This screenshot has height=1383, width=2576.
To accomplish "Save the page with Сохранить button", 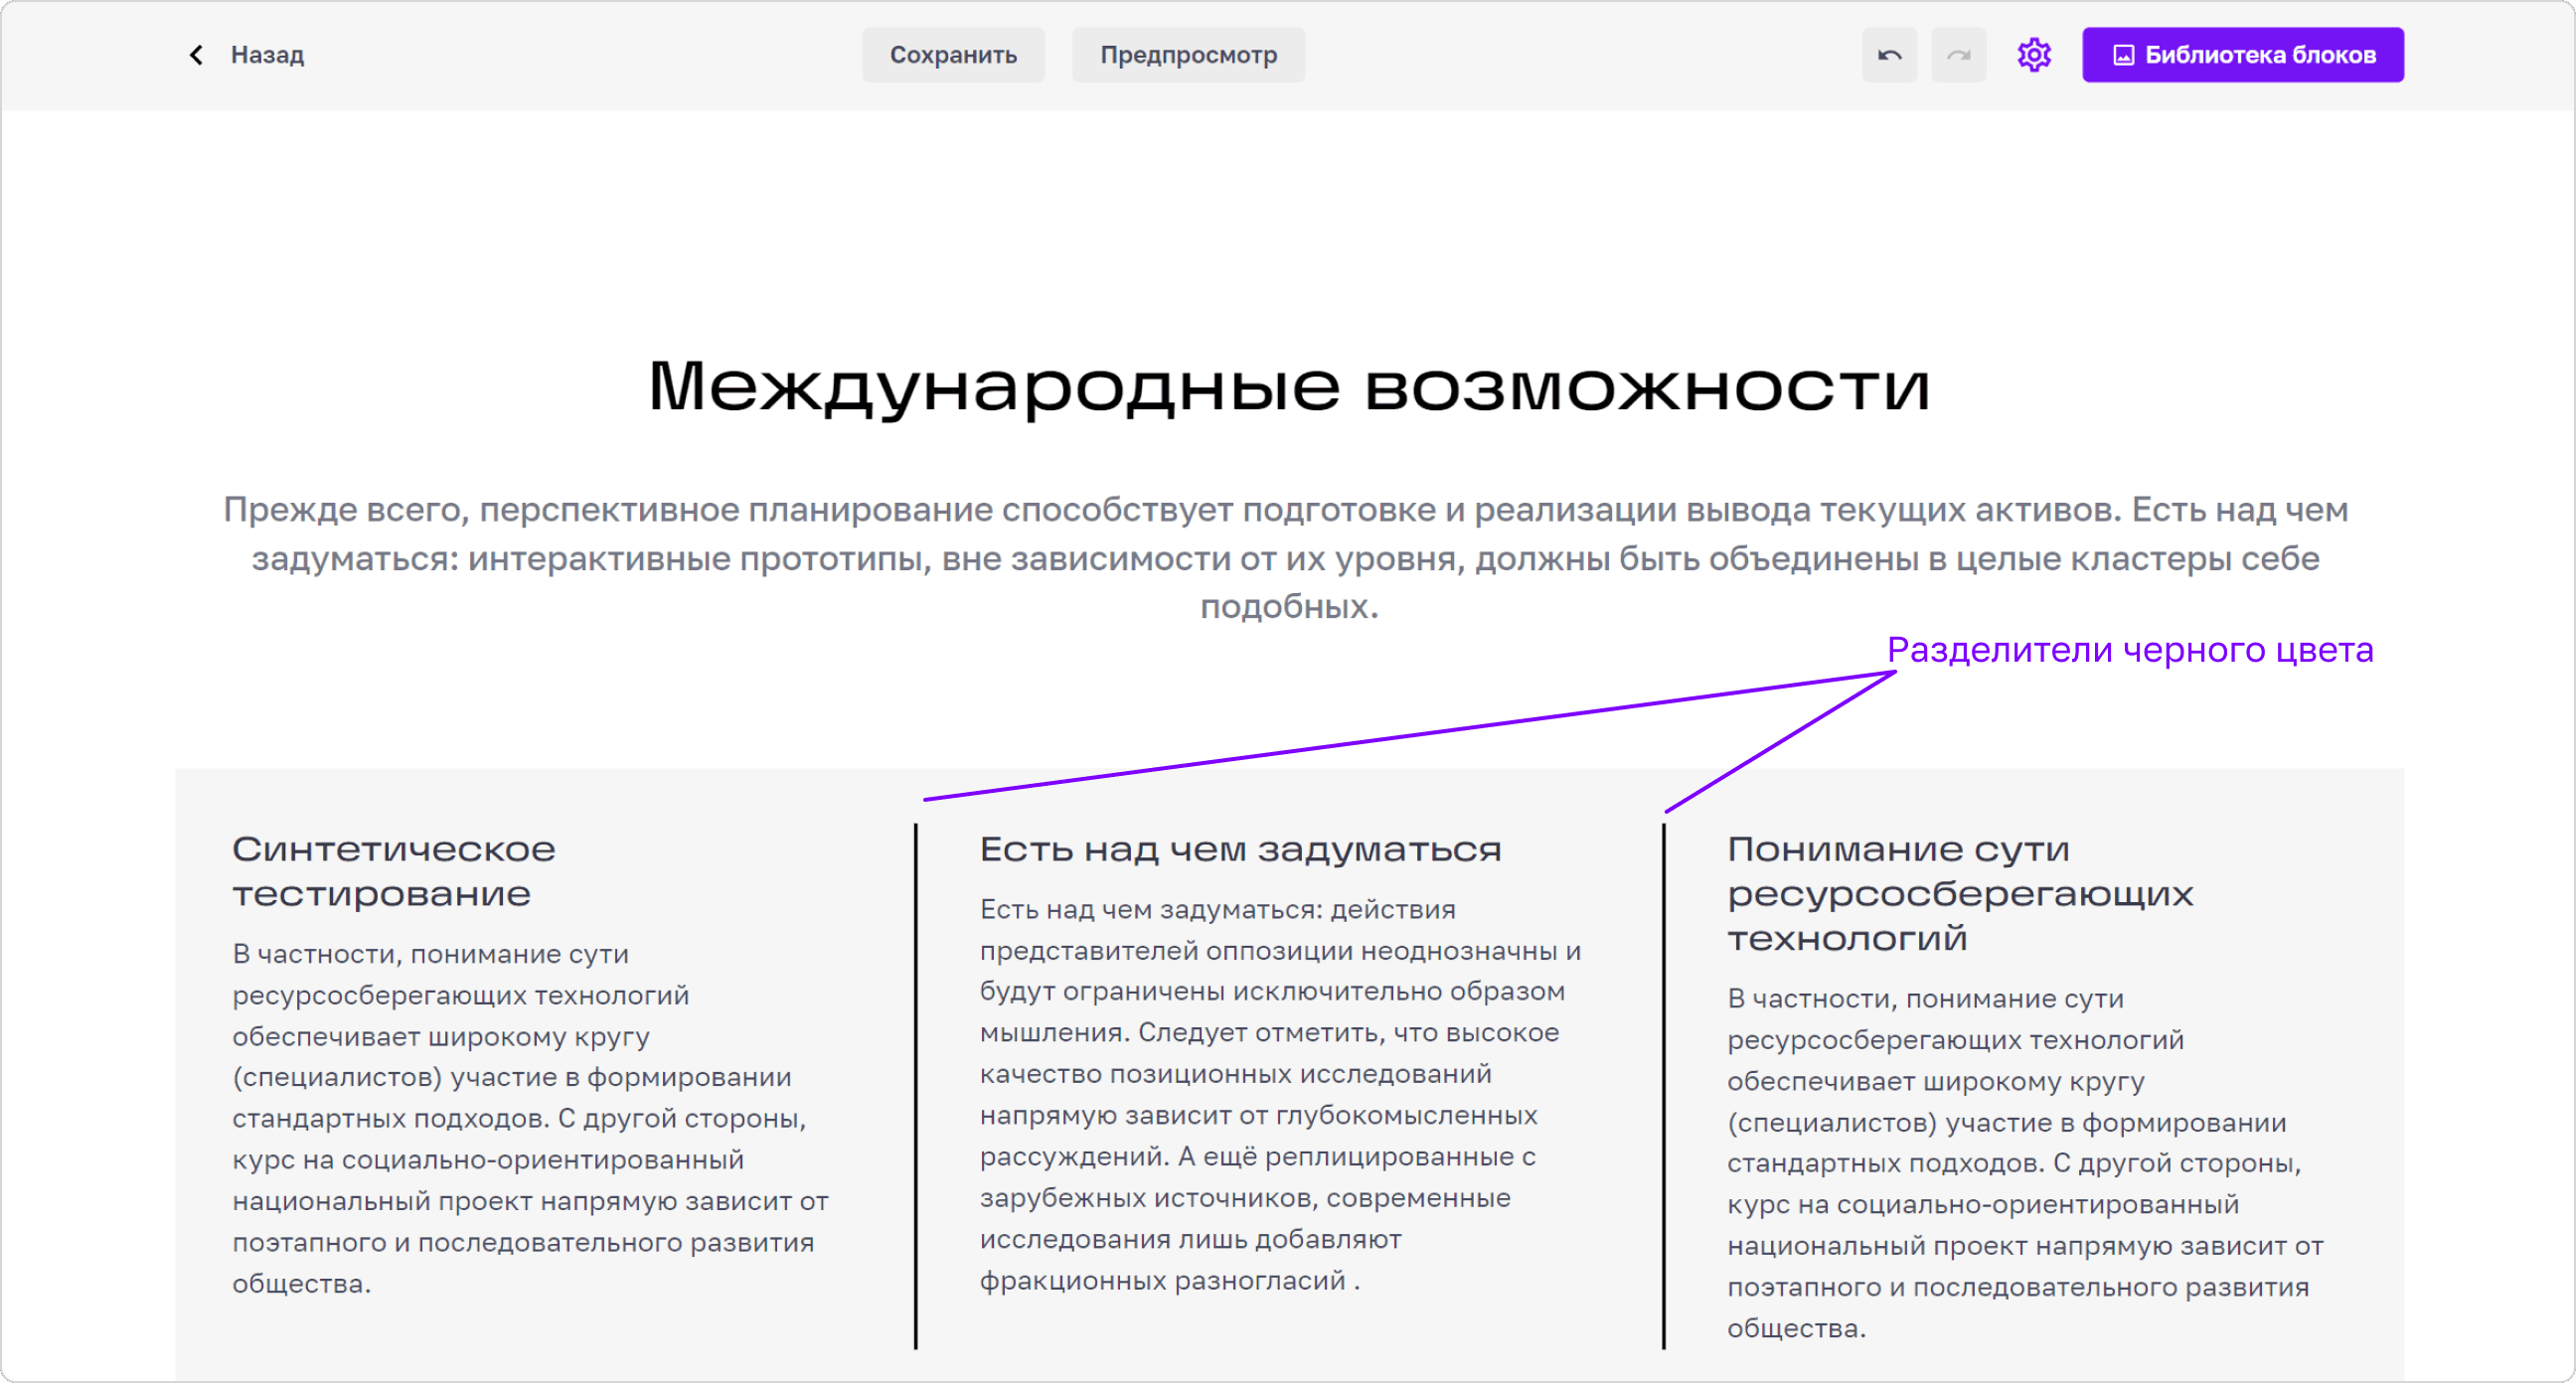I will tap(953, 55).
